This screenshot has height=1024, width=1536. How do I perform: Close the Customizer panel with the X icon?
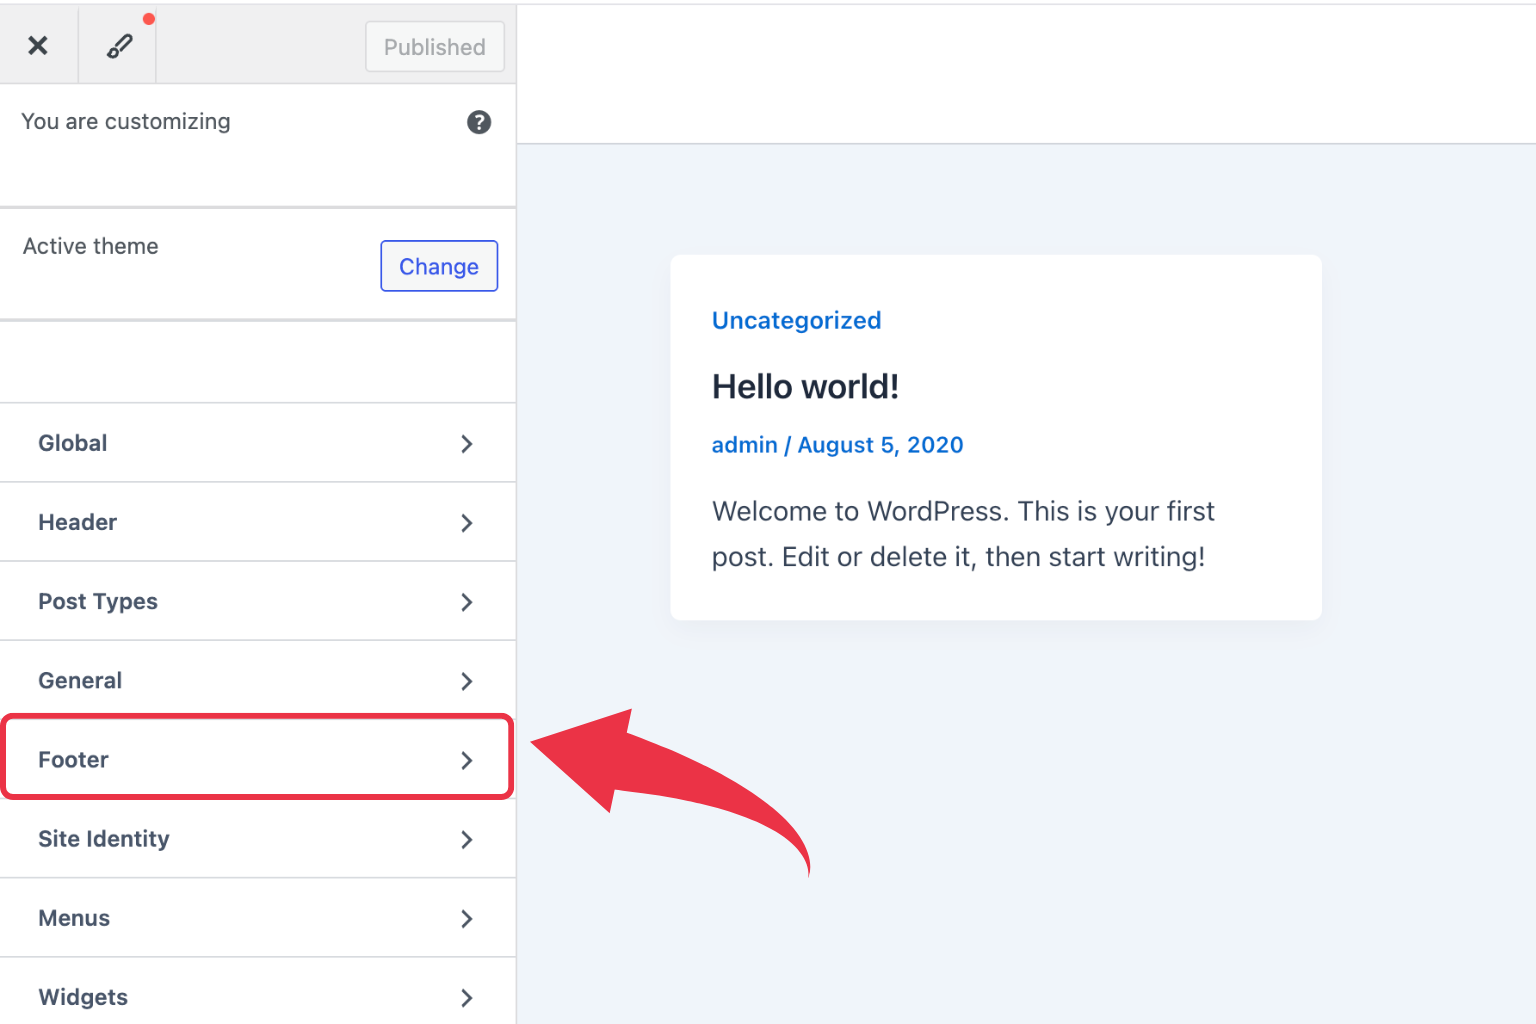(38, 45)
